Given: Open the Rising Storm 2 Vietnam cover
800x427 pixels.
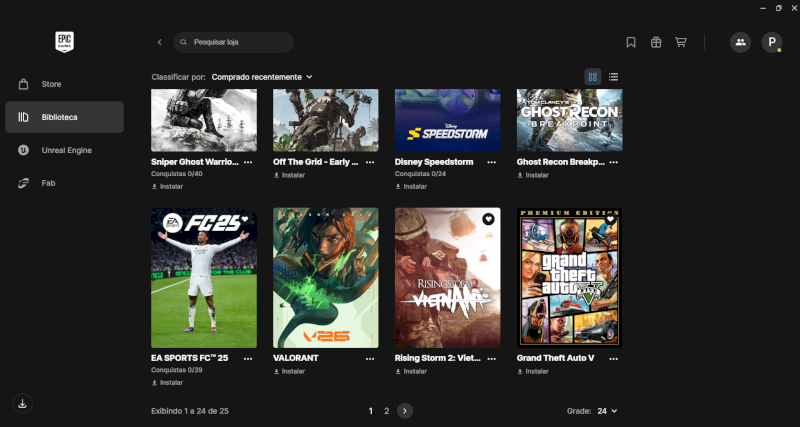Looking at the screenshot, I should coord(447,278).
